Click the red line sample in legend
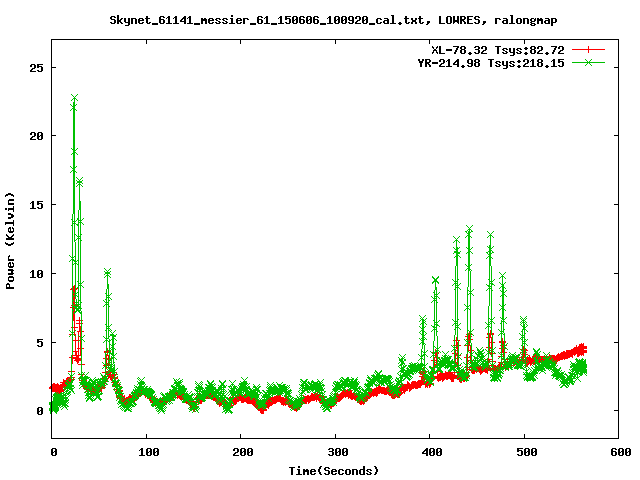This screenshot has height=480, width=640. pyautogui.click(x=590, y=48)
